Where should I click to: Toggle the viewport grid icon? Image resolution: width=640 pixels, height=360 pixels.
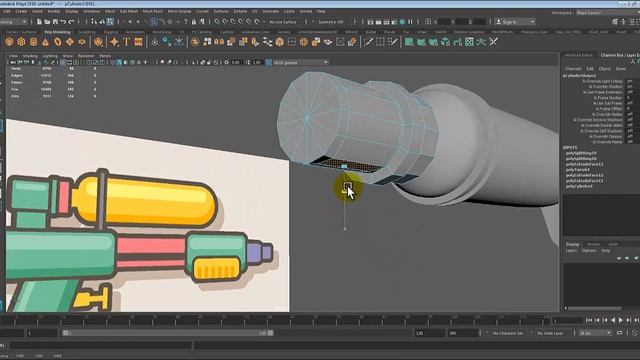pyautogui.click(x=62, y=62)
